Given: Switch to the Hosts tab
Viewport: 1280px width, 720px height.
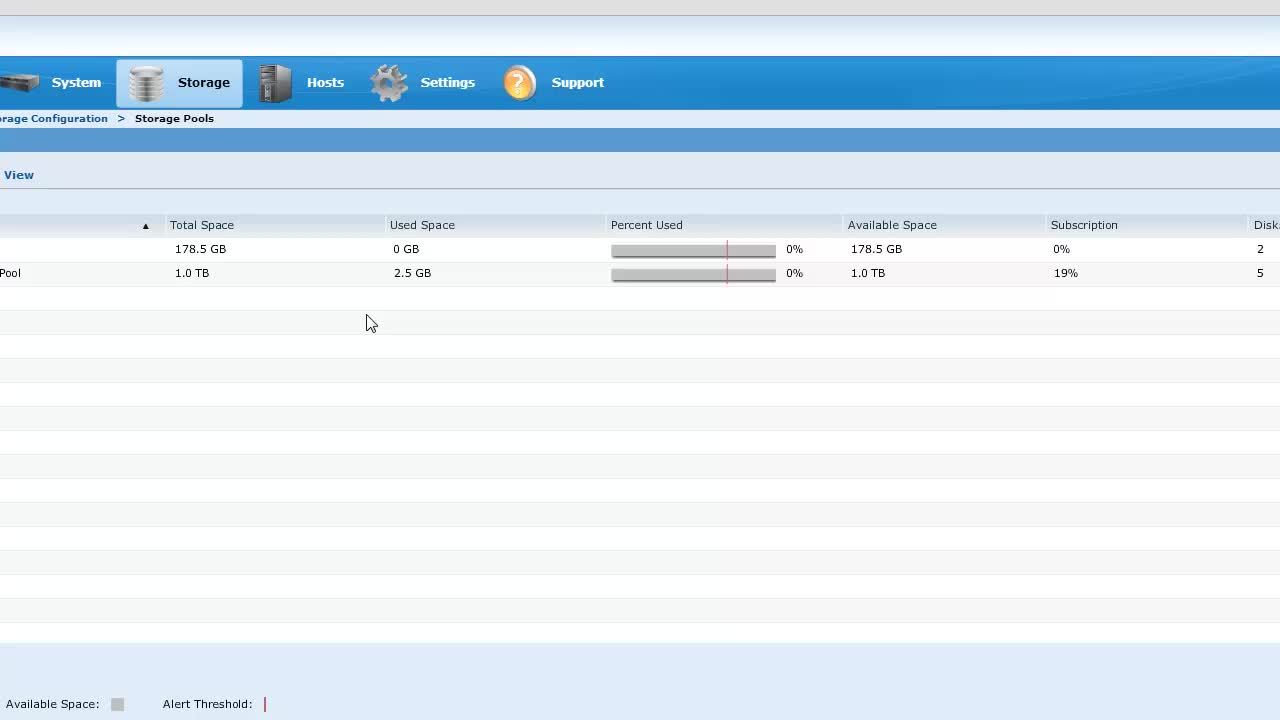Looking at the screenshot, I should point(325,82).
